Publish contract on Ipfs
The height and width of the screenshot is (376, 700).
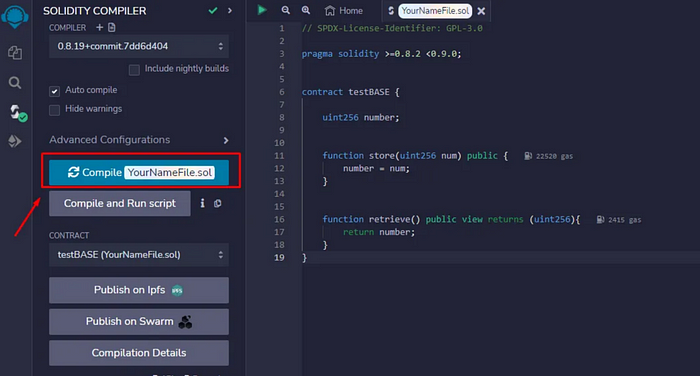139,290
